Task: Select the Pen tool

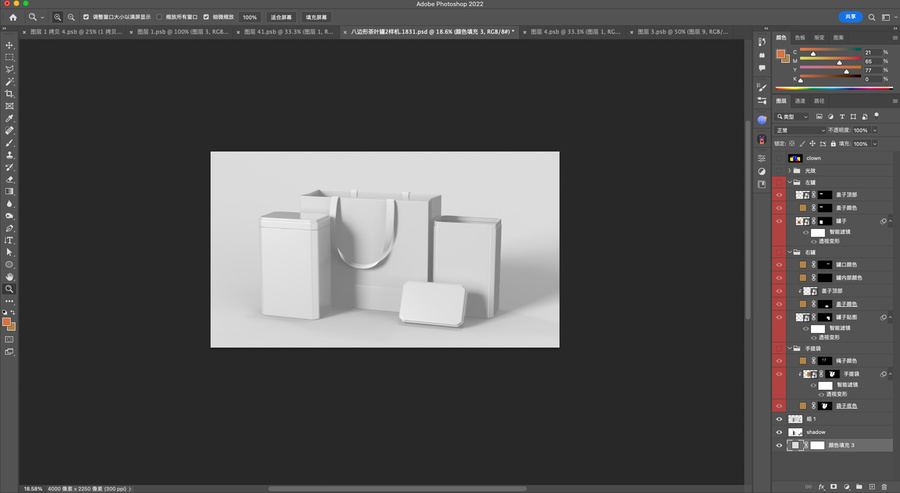Action: pos(9,228)
